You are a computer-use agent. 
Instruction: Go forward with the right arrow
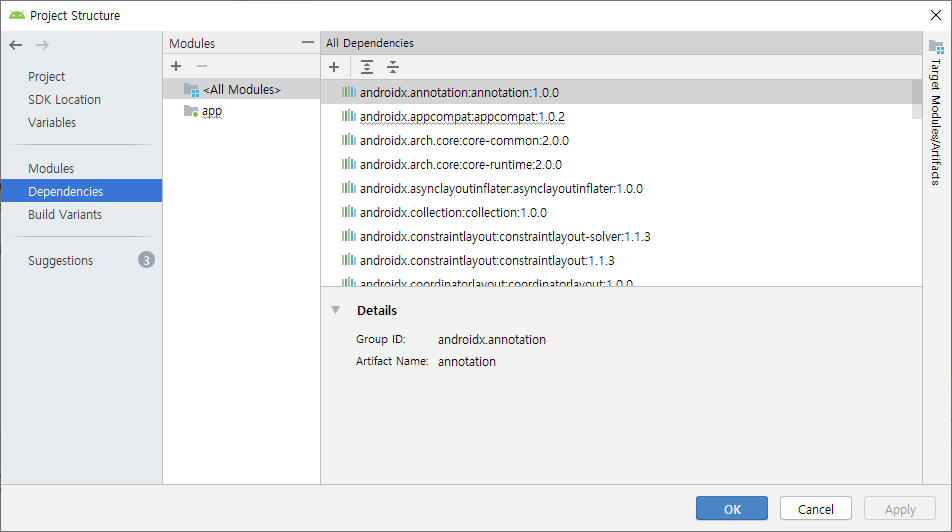(x=42, y=45)
